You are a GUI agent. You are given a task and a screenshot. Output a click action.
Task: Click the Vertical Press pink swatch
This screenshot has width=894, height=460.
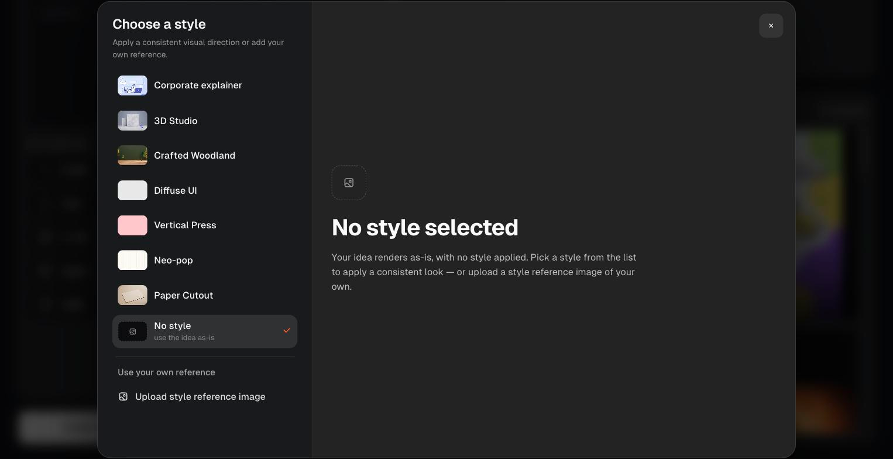click(132, 225)
